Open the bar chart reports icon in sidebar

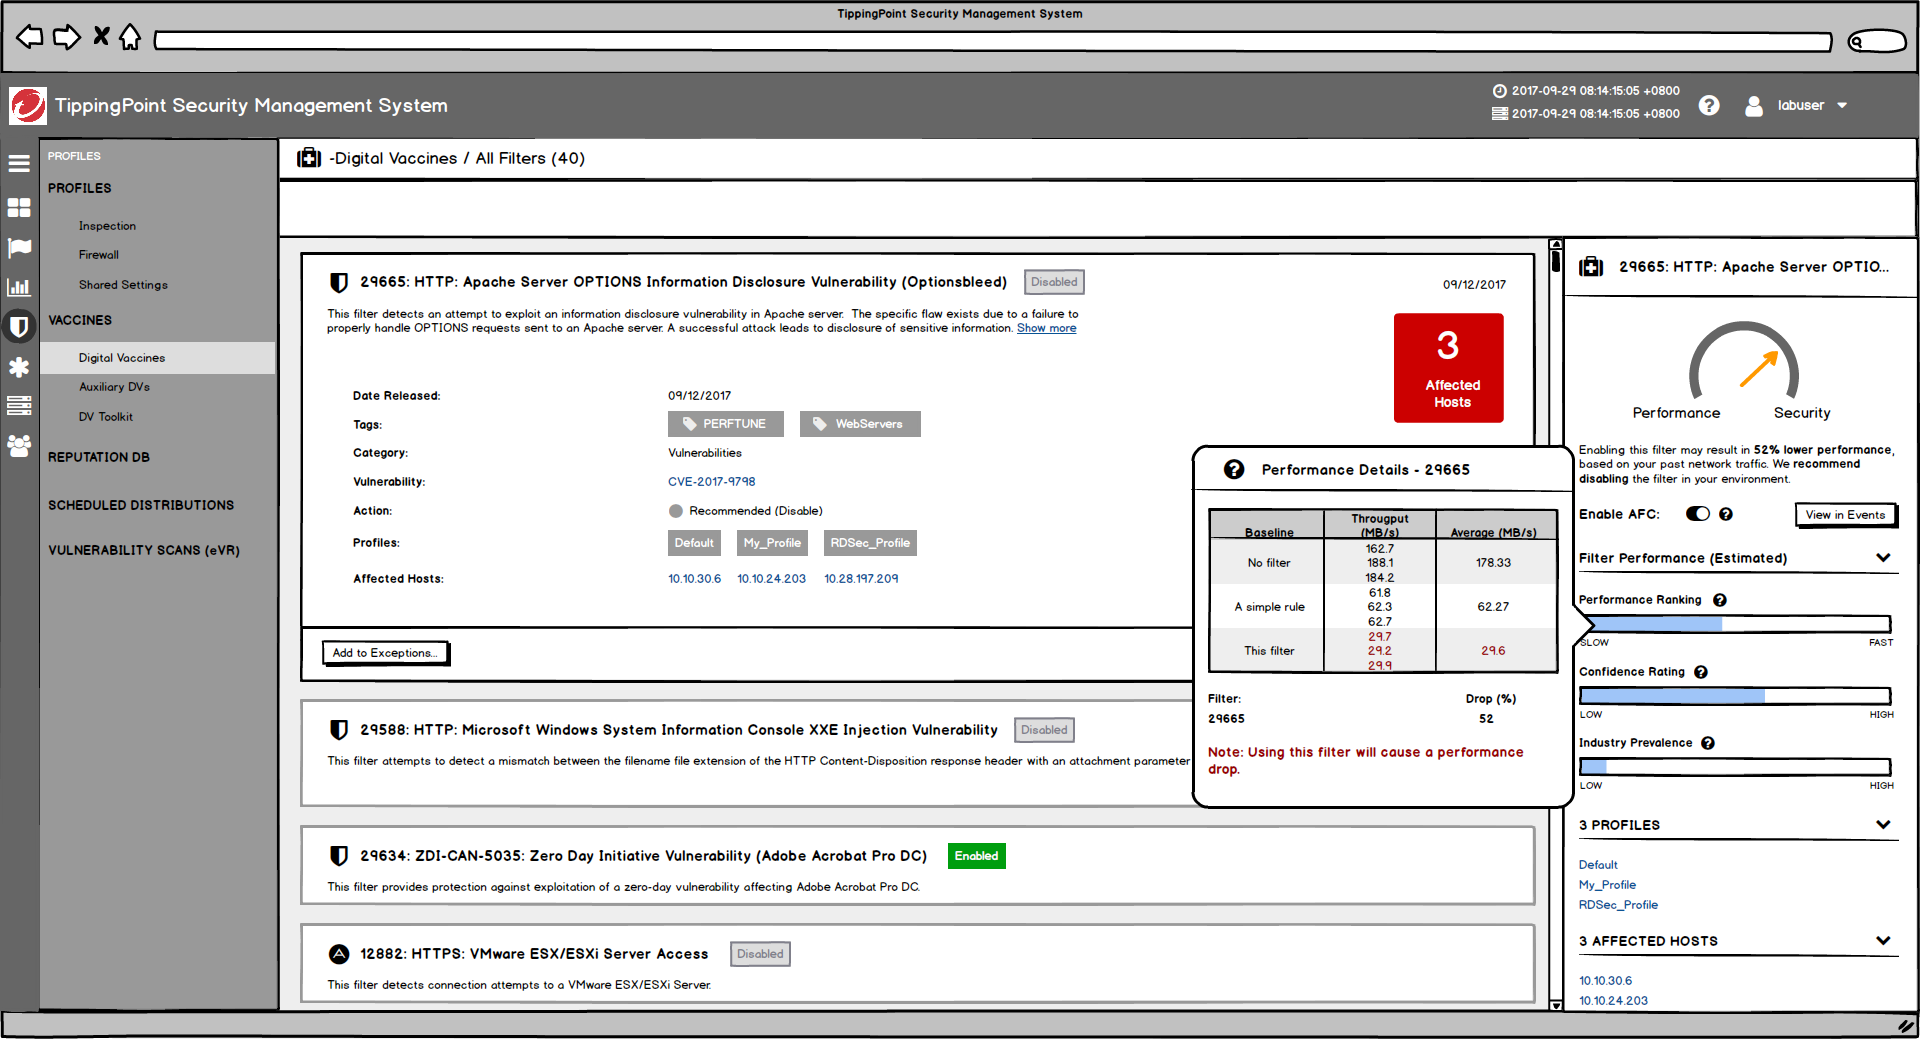pyautogui.click(x=19, y=287)
